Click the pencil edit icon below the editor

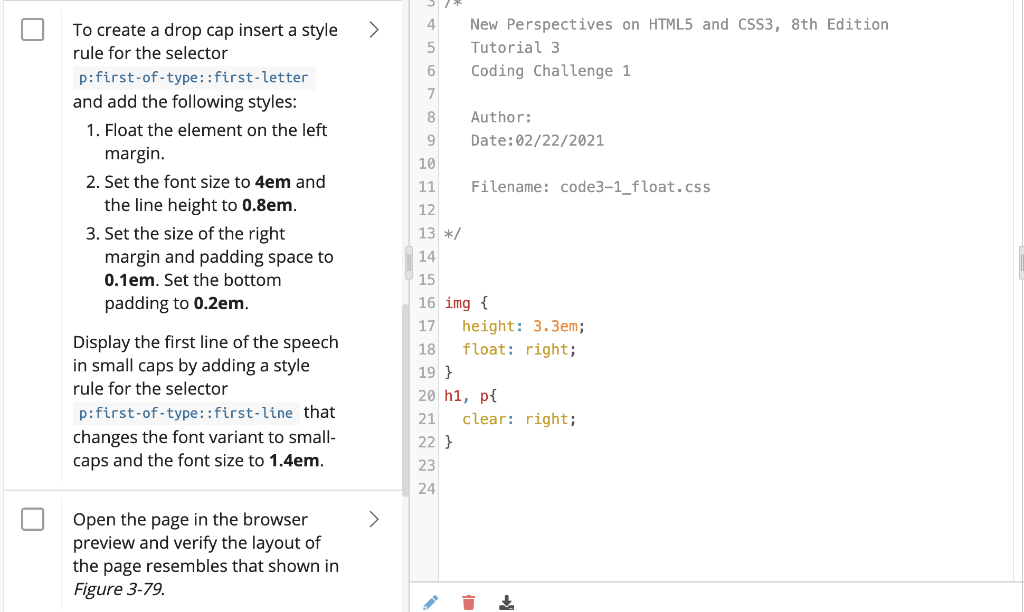[x=431, y=602]
